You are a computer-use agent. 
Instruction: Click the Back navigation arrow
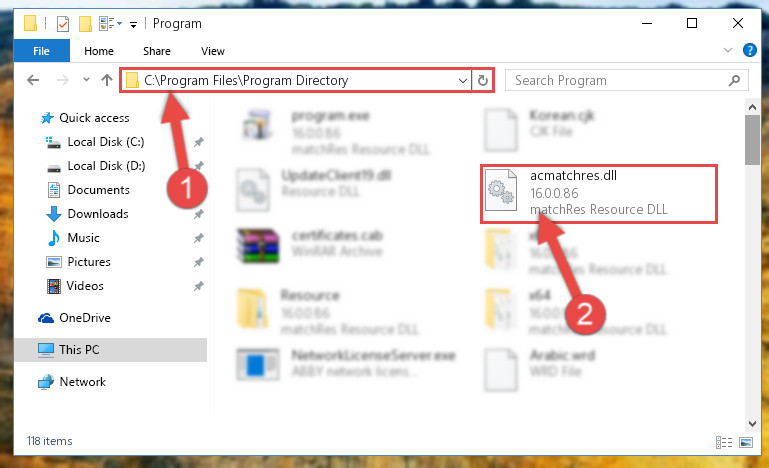33,80
